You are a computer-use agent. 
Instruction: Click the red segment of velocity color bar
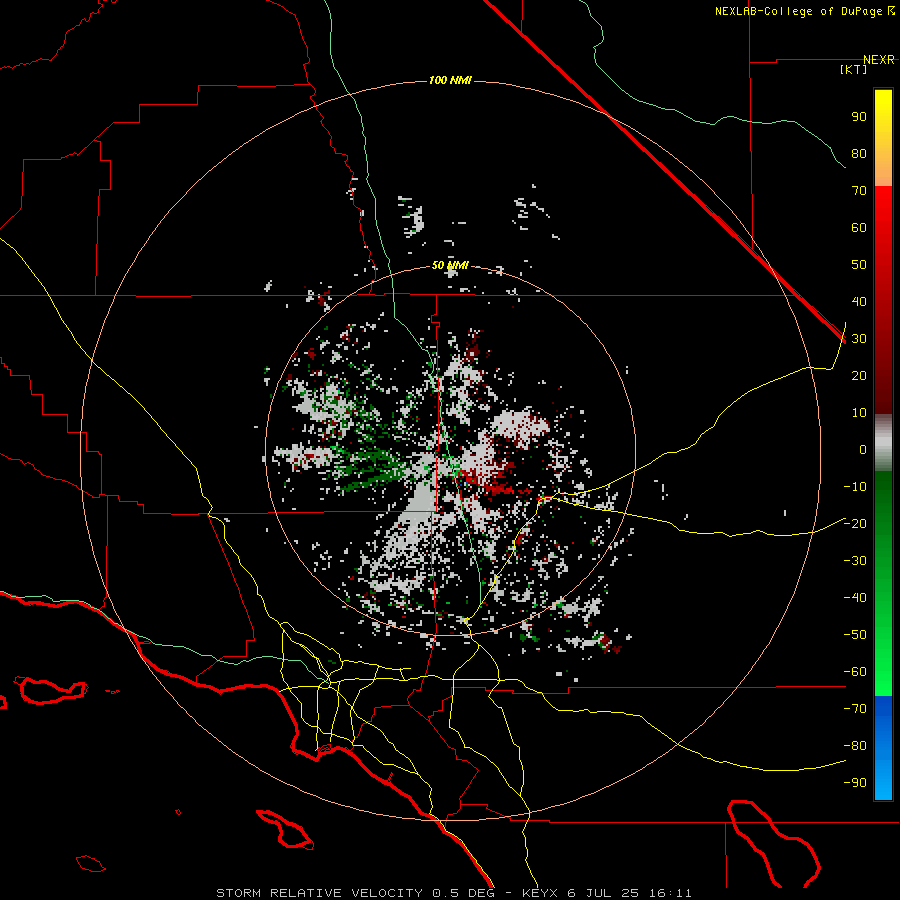(x=883, y=300)
